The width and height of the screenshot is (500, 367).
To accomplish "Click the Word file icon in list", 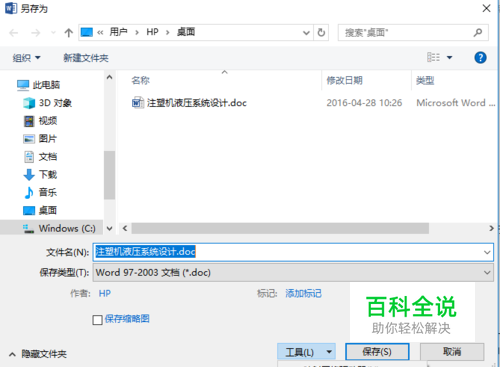I will tap(138, 103).
